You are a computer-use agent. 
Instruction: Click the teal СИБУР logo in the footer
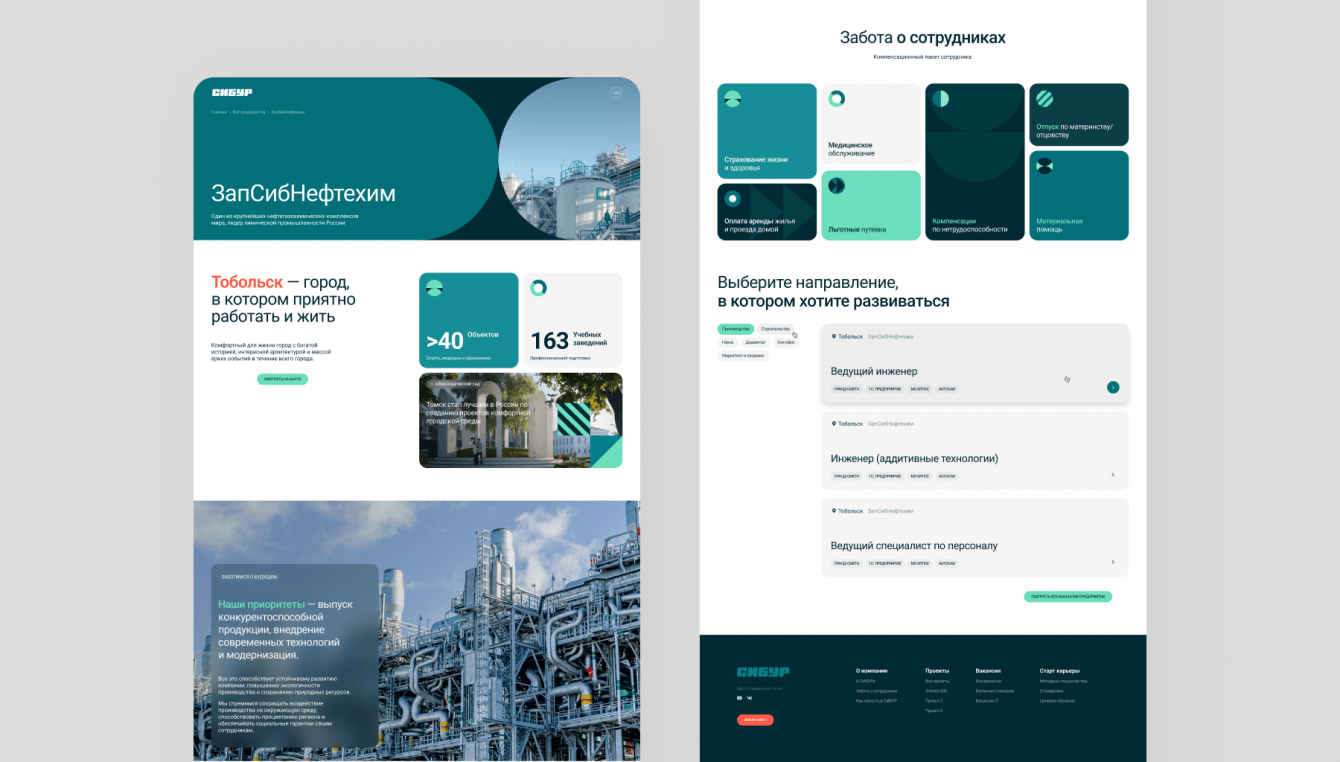763,672
